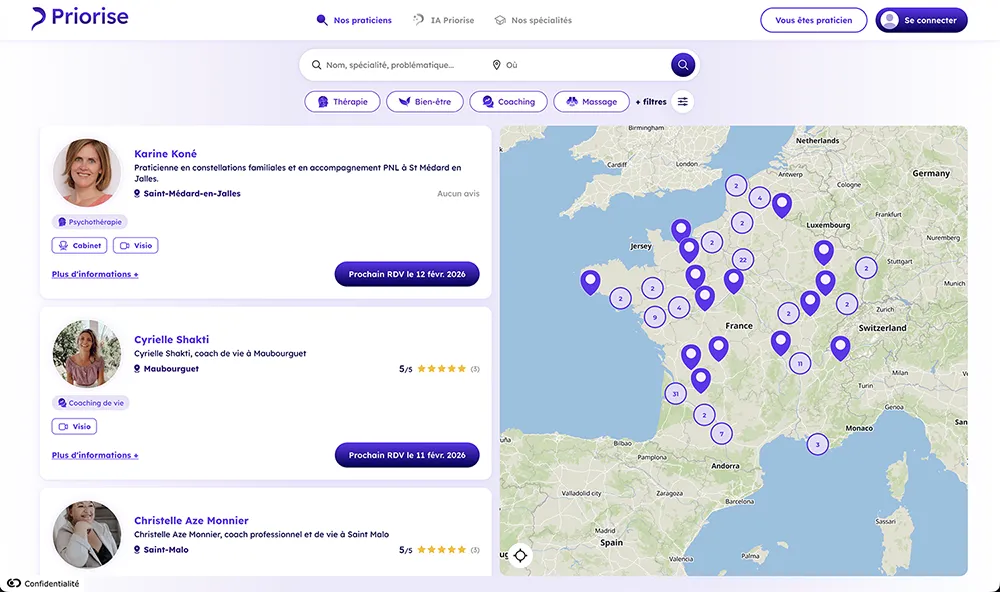Book Prochain RDV le 11 févr. 2026

(407, 455)
